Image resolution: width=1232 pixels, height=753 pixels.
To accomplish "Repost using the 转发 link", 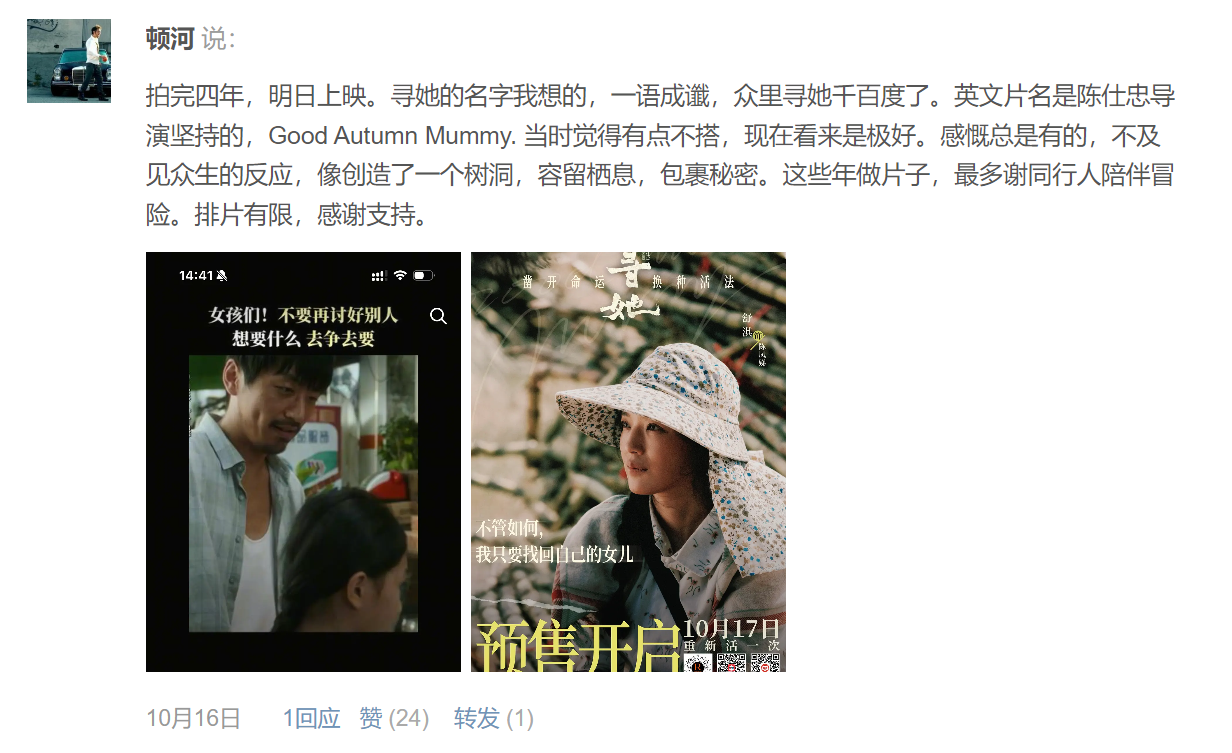I will click(x=477, y=718).
